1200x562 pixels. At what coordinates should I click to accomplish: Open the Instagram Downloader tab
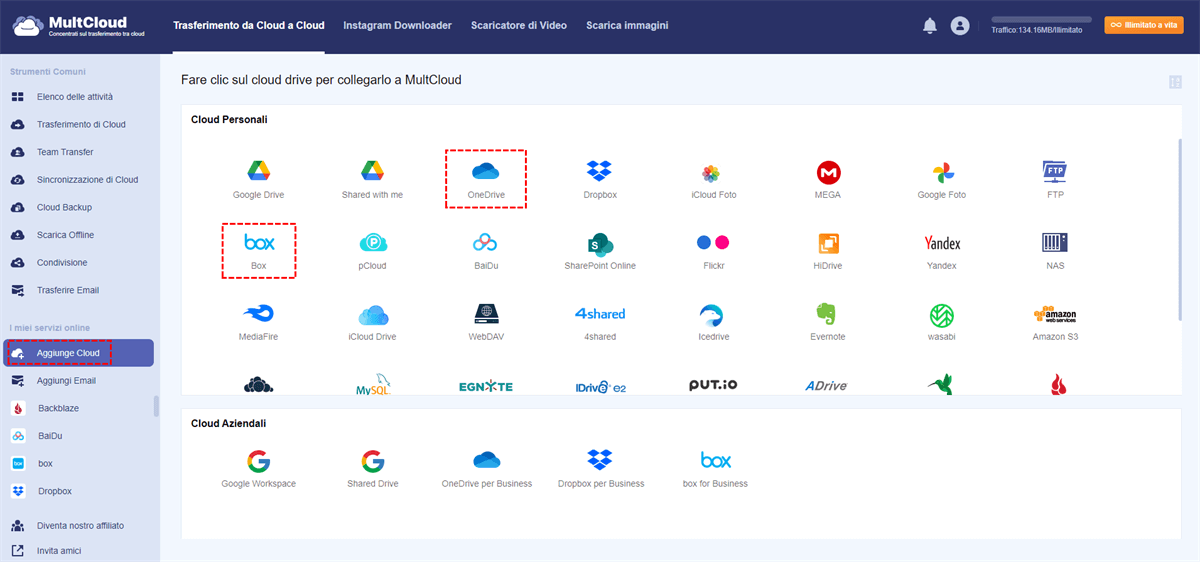coord(397,25)
